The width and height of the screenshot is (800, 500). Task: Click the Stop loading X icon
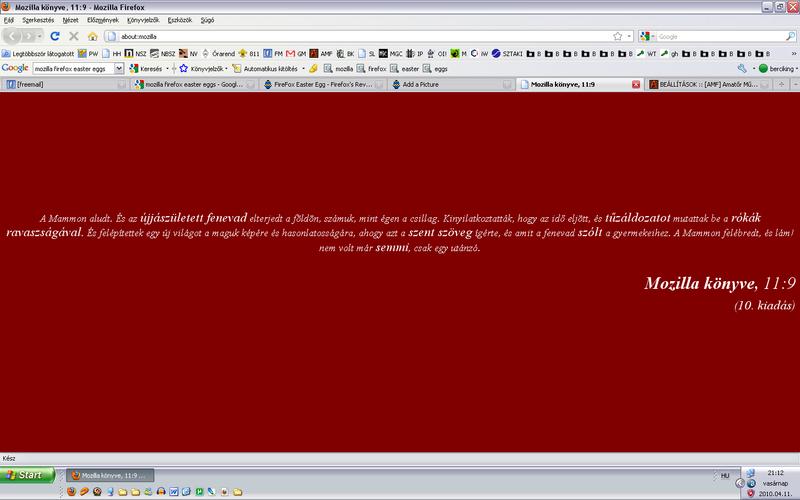(73, 36)
